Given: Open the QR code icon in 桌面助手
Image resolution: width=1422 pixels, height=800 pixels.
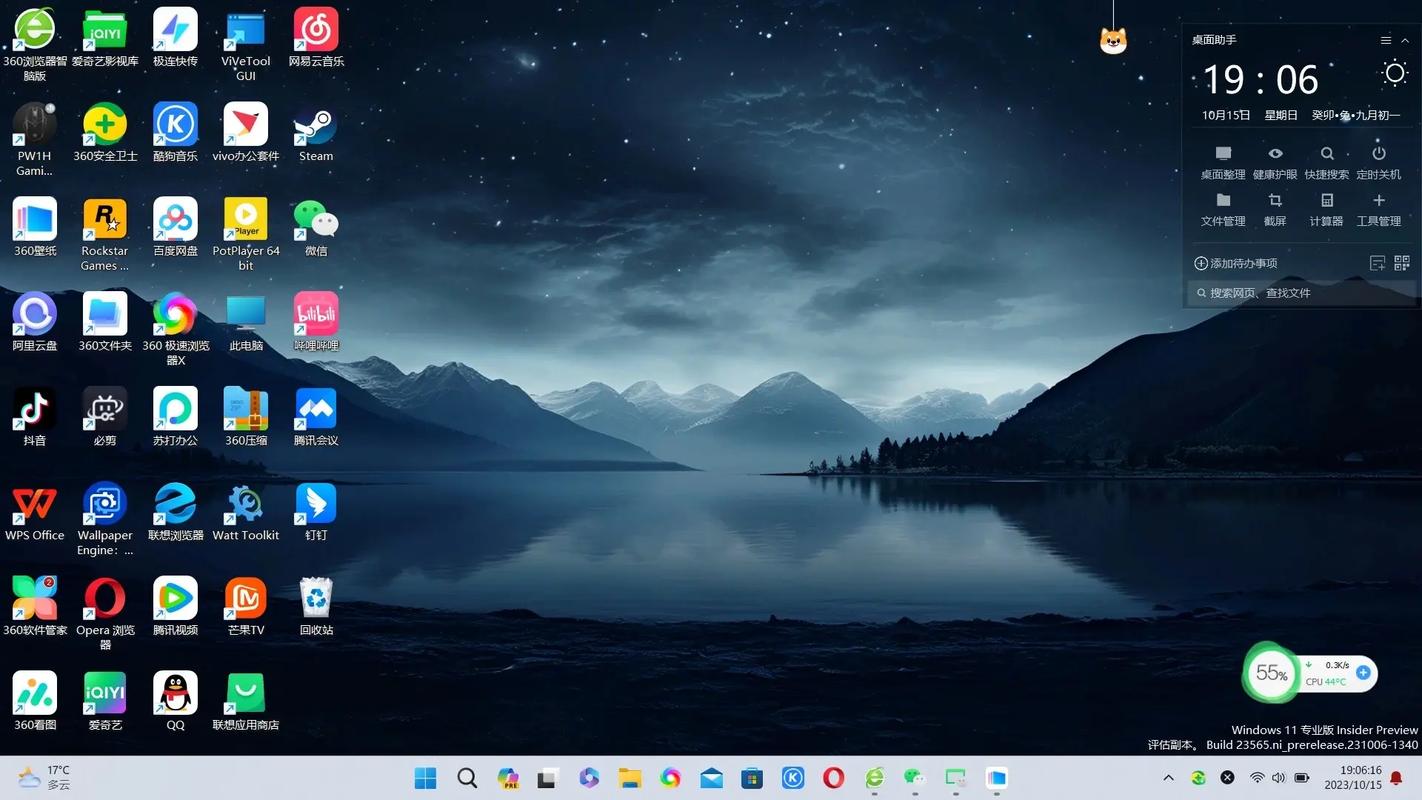Looking at the screenshot, I should (x=1402, y=263).
